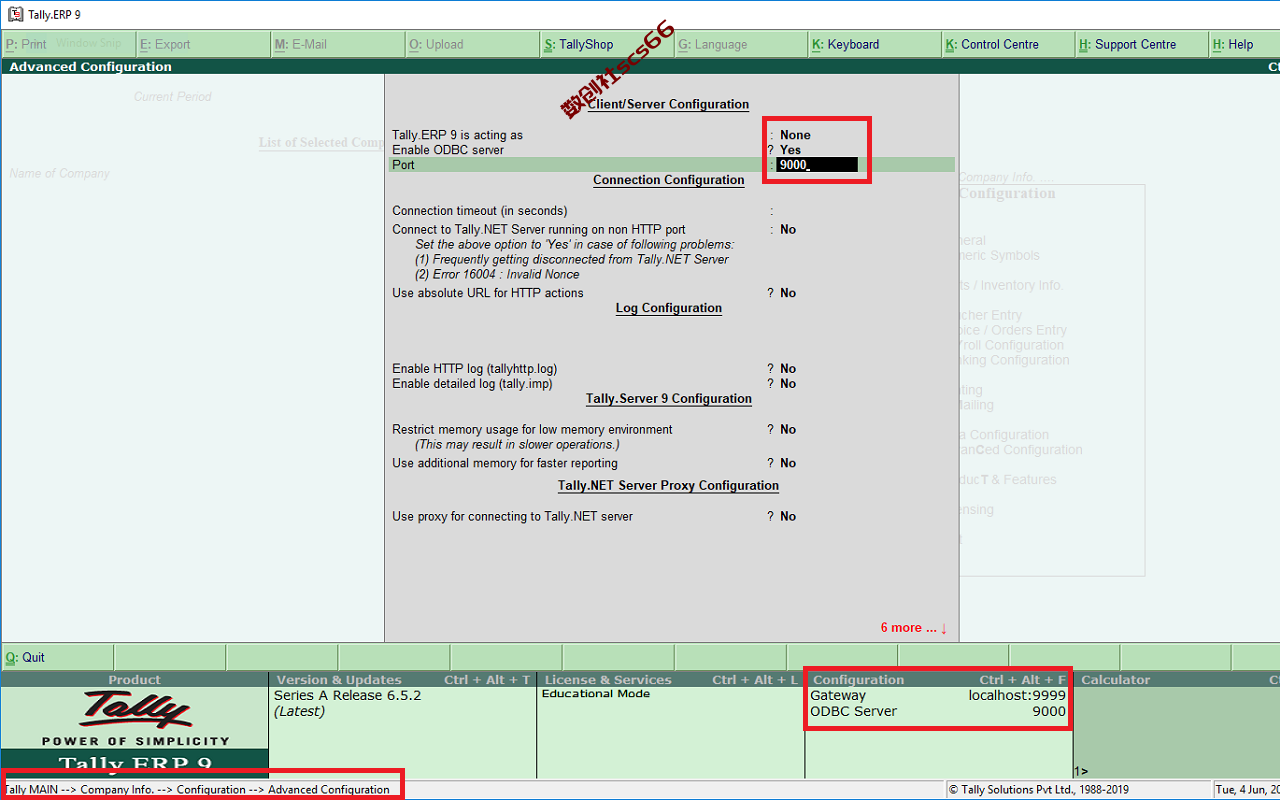Click the 'Current Period' background label
This screenshot has height=800, width=1280.
pos(173,97)
